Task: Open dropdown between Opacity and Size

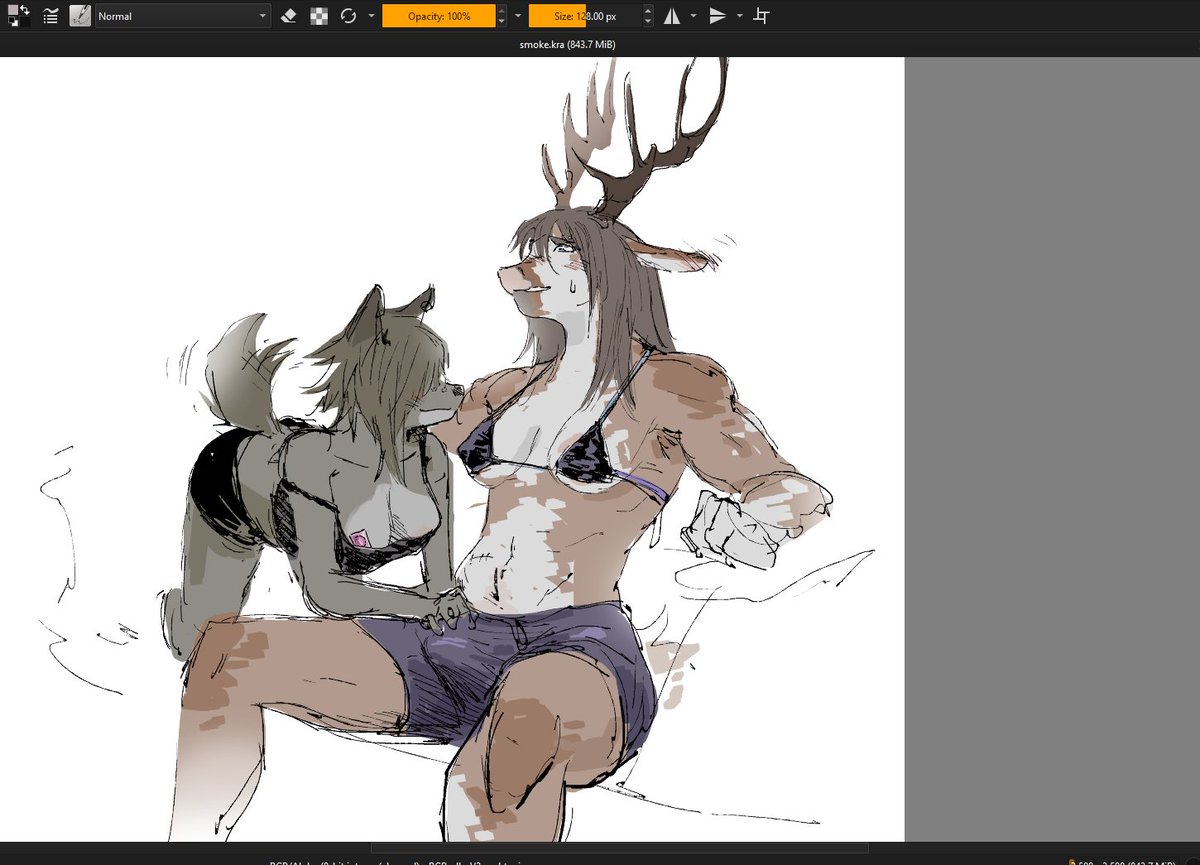Action: point(517,16)
